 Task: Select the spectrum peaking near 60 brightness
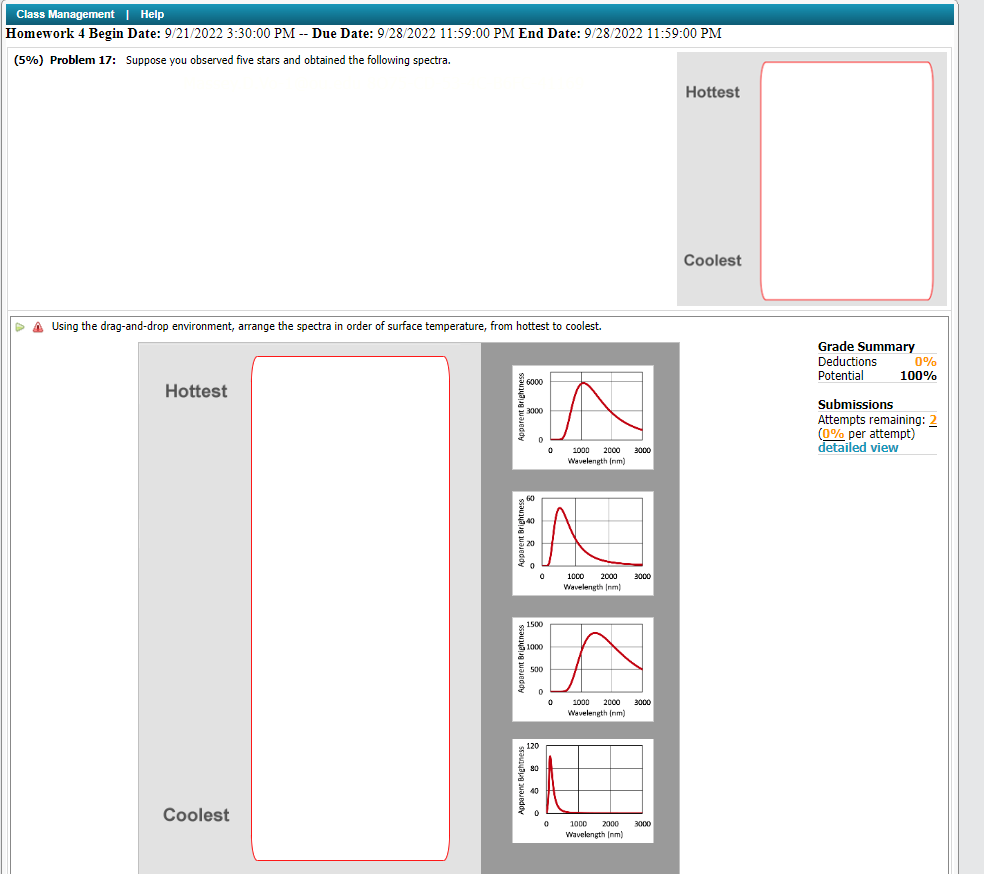pos(582,543)
